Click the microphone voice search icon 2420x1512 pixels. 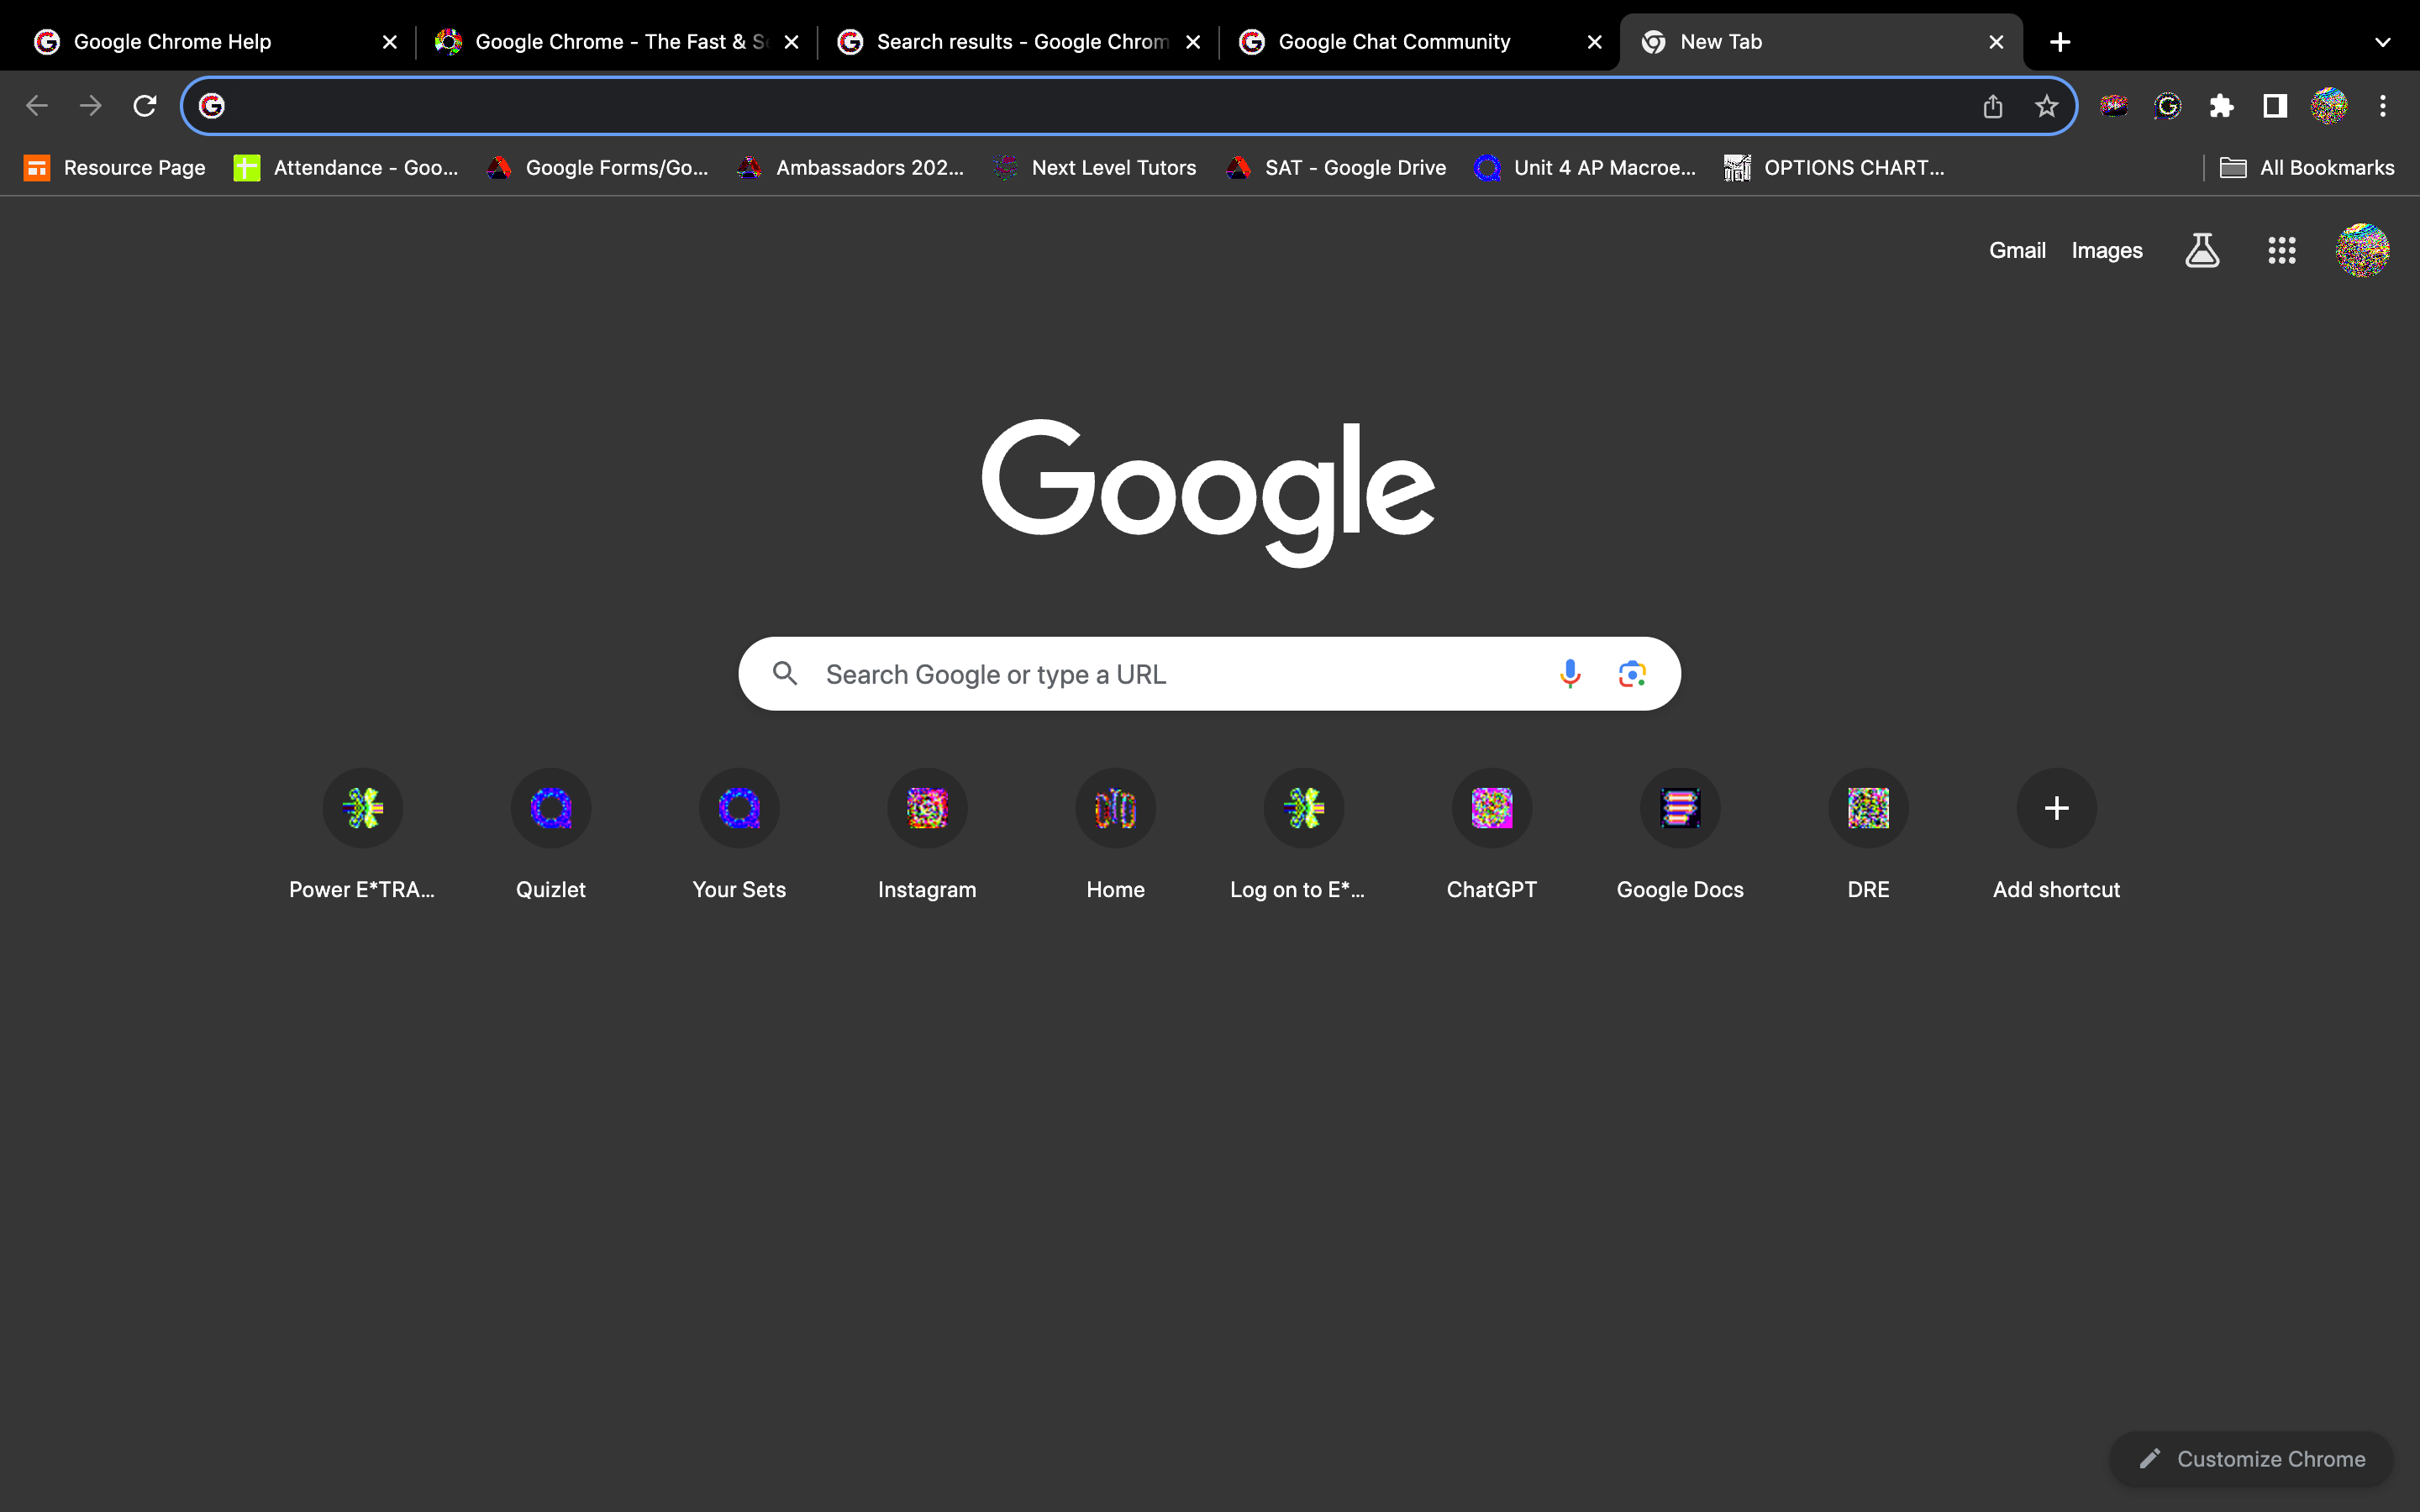1569,674
